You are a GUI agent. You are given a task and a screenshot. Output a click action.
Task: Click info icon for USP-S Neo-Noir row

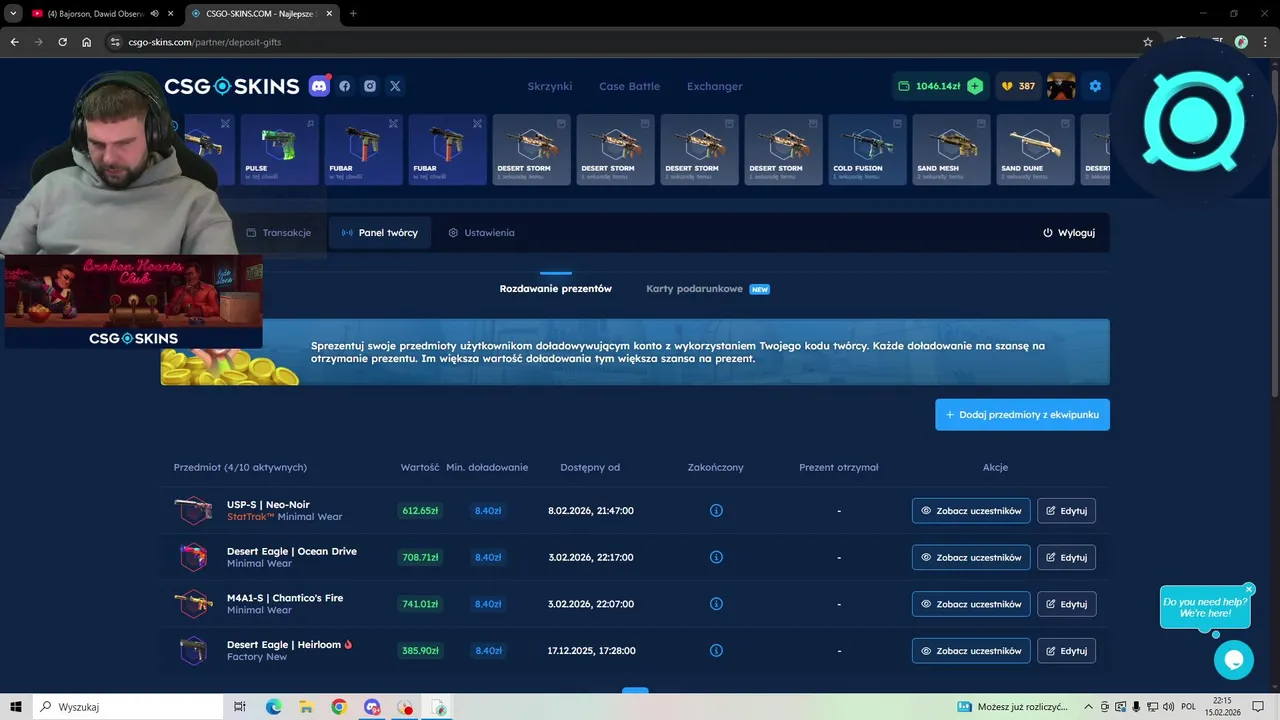[716, 511]
